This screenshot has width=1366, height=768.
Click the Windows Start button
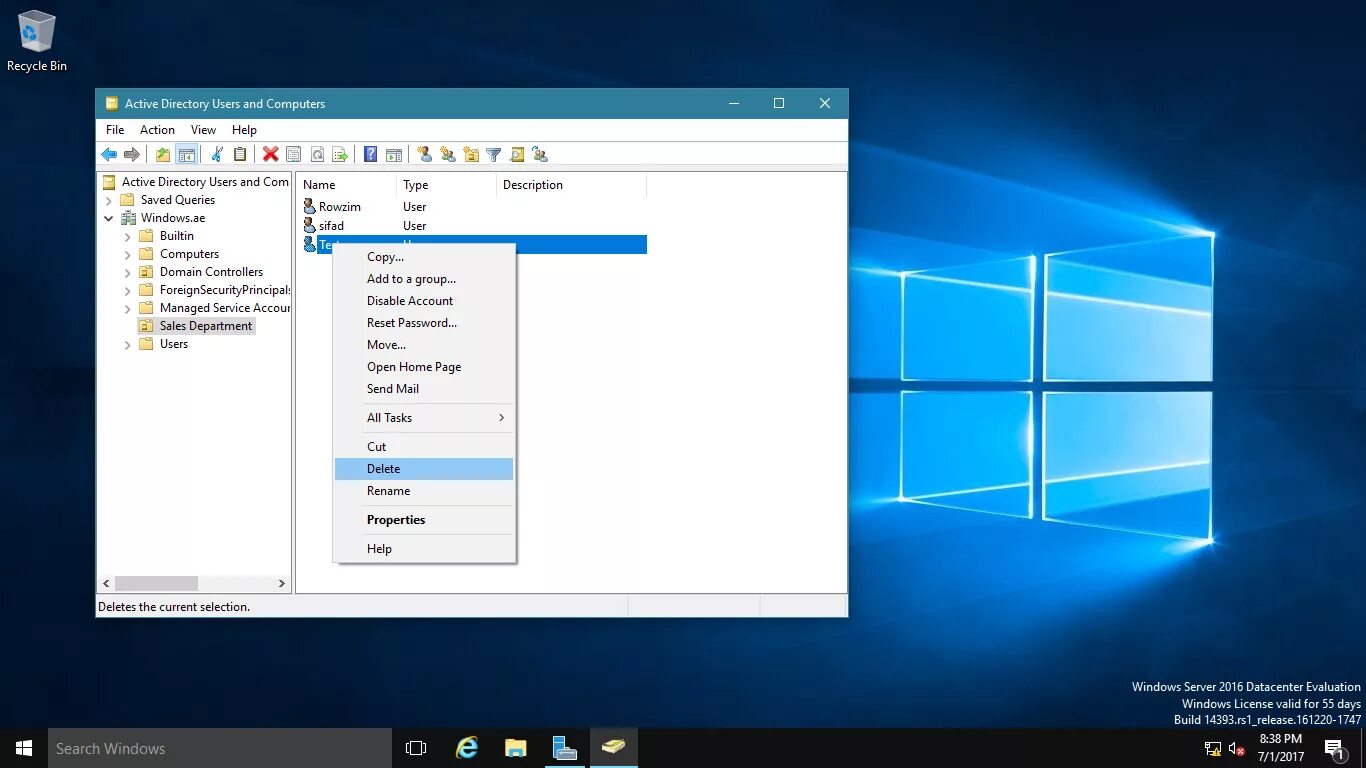(24, 748)
